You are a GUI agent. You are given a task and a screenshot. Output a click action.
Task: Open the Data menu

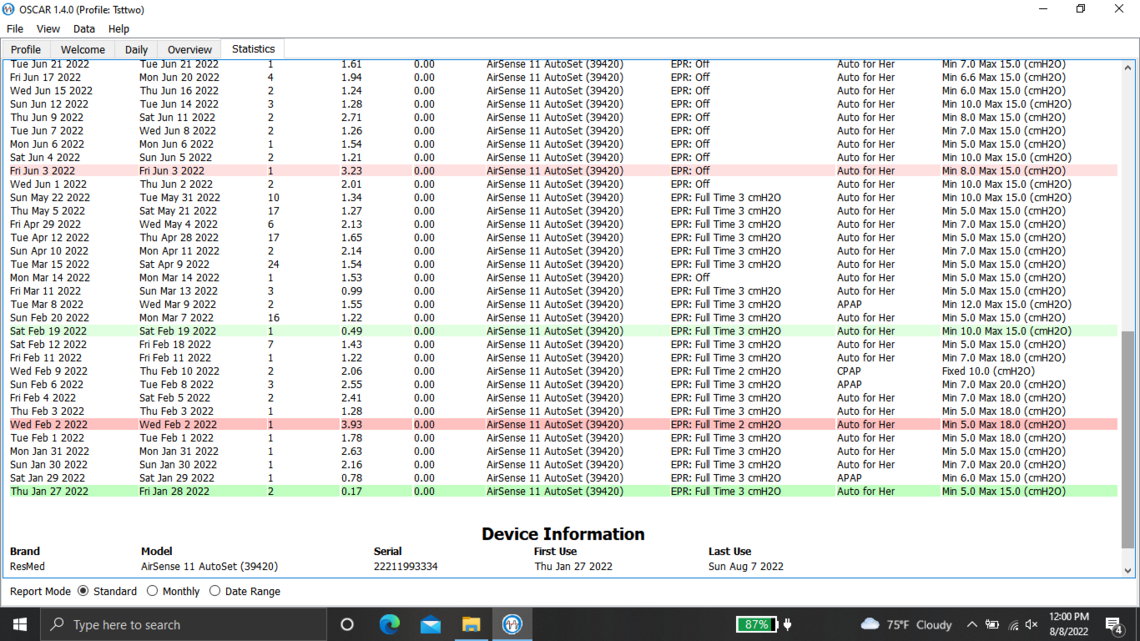tap(84, 29)
